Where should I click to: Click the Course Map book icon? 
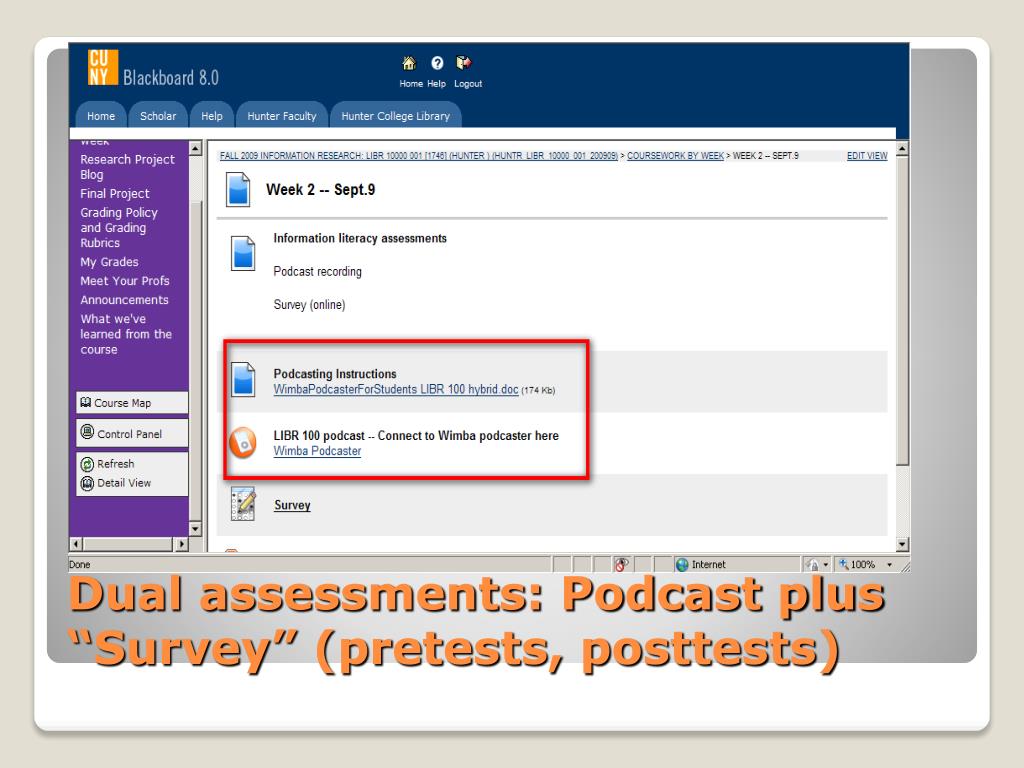[x=86, y=402]
